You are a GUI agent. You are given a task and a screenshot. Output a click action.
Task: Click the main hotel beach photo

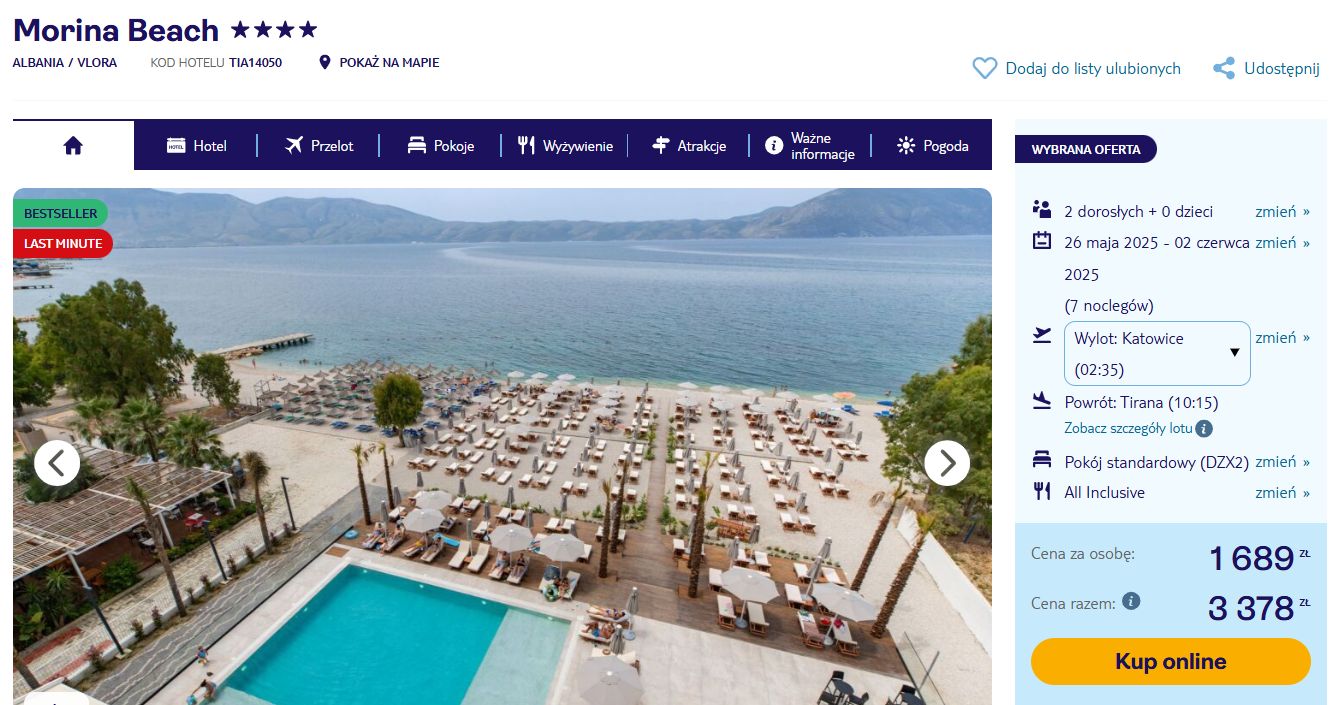502,446
